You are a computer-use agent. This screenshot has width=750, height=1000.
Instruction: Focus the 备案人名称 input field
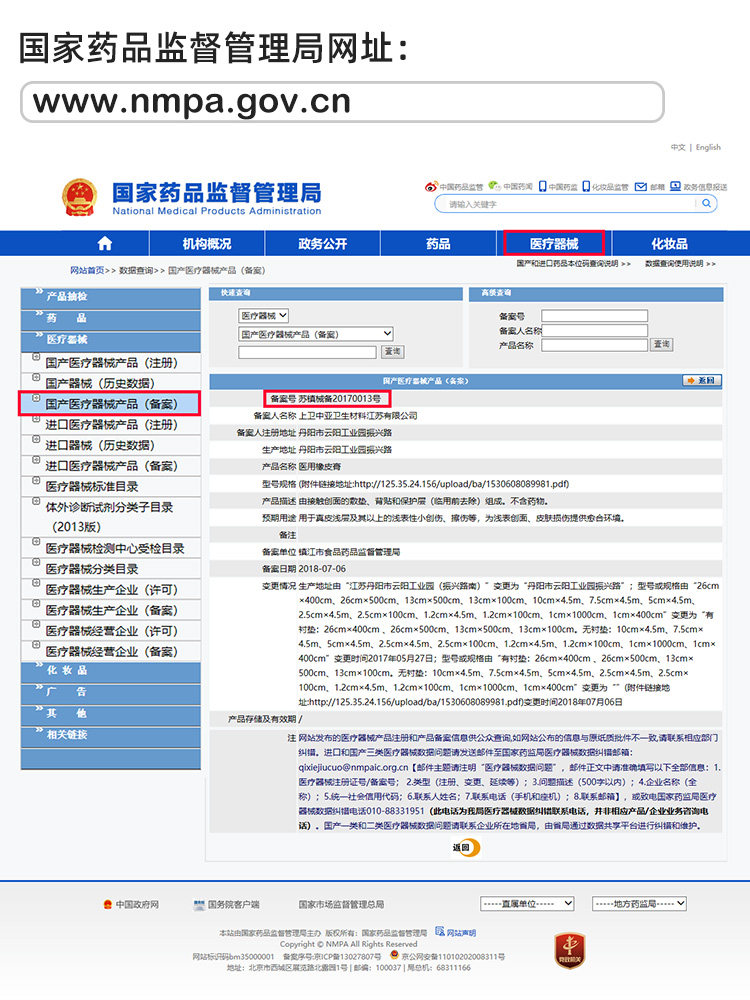pyautogui.click(x=594, y=330)
